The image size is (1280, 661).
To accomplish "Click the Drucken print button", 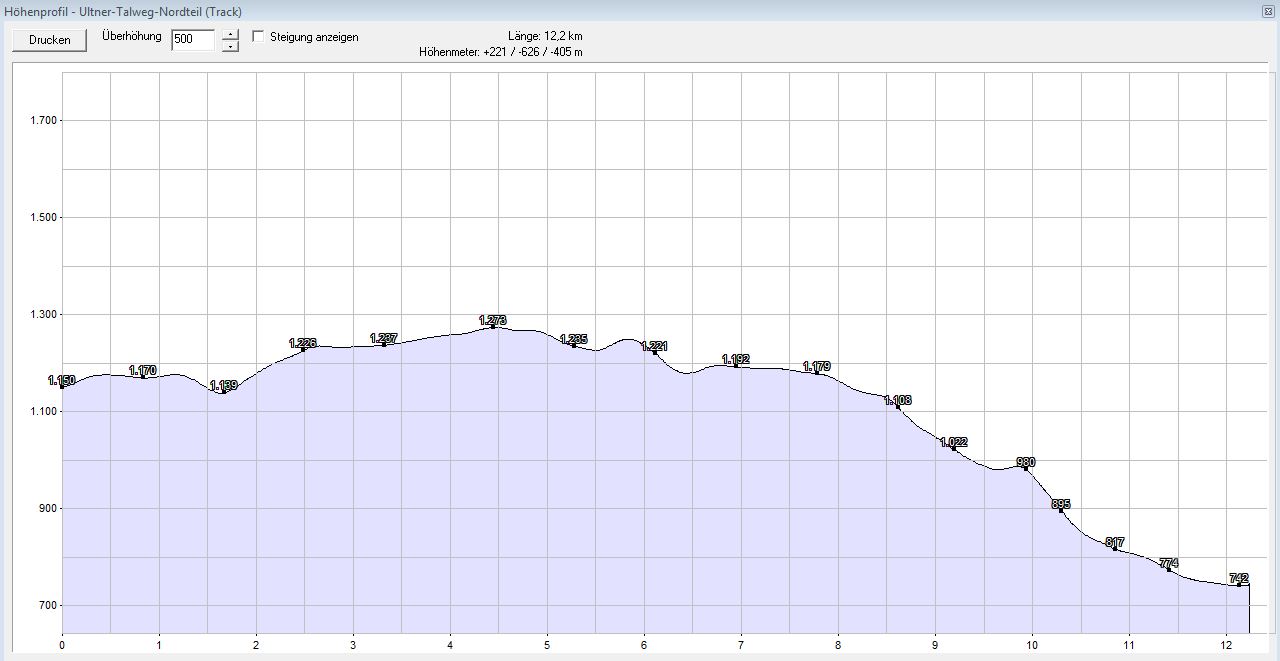I will tap(50, 40).
